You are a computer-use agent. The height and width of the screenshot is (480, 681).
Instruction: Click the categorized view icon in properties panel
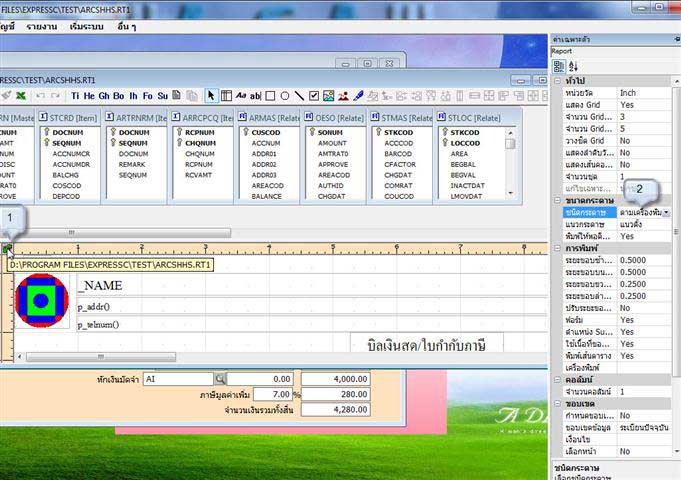point(559,66)
